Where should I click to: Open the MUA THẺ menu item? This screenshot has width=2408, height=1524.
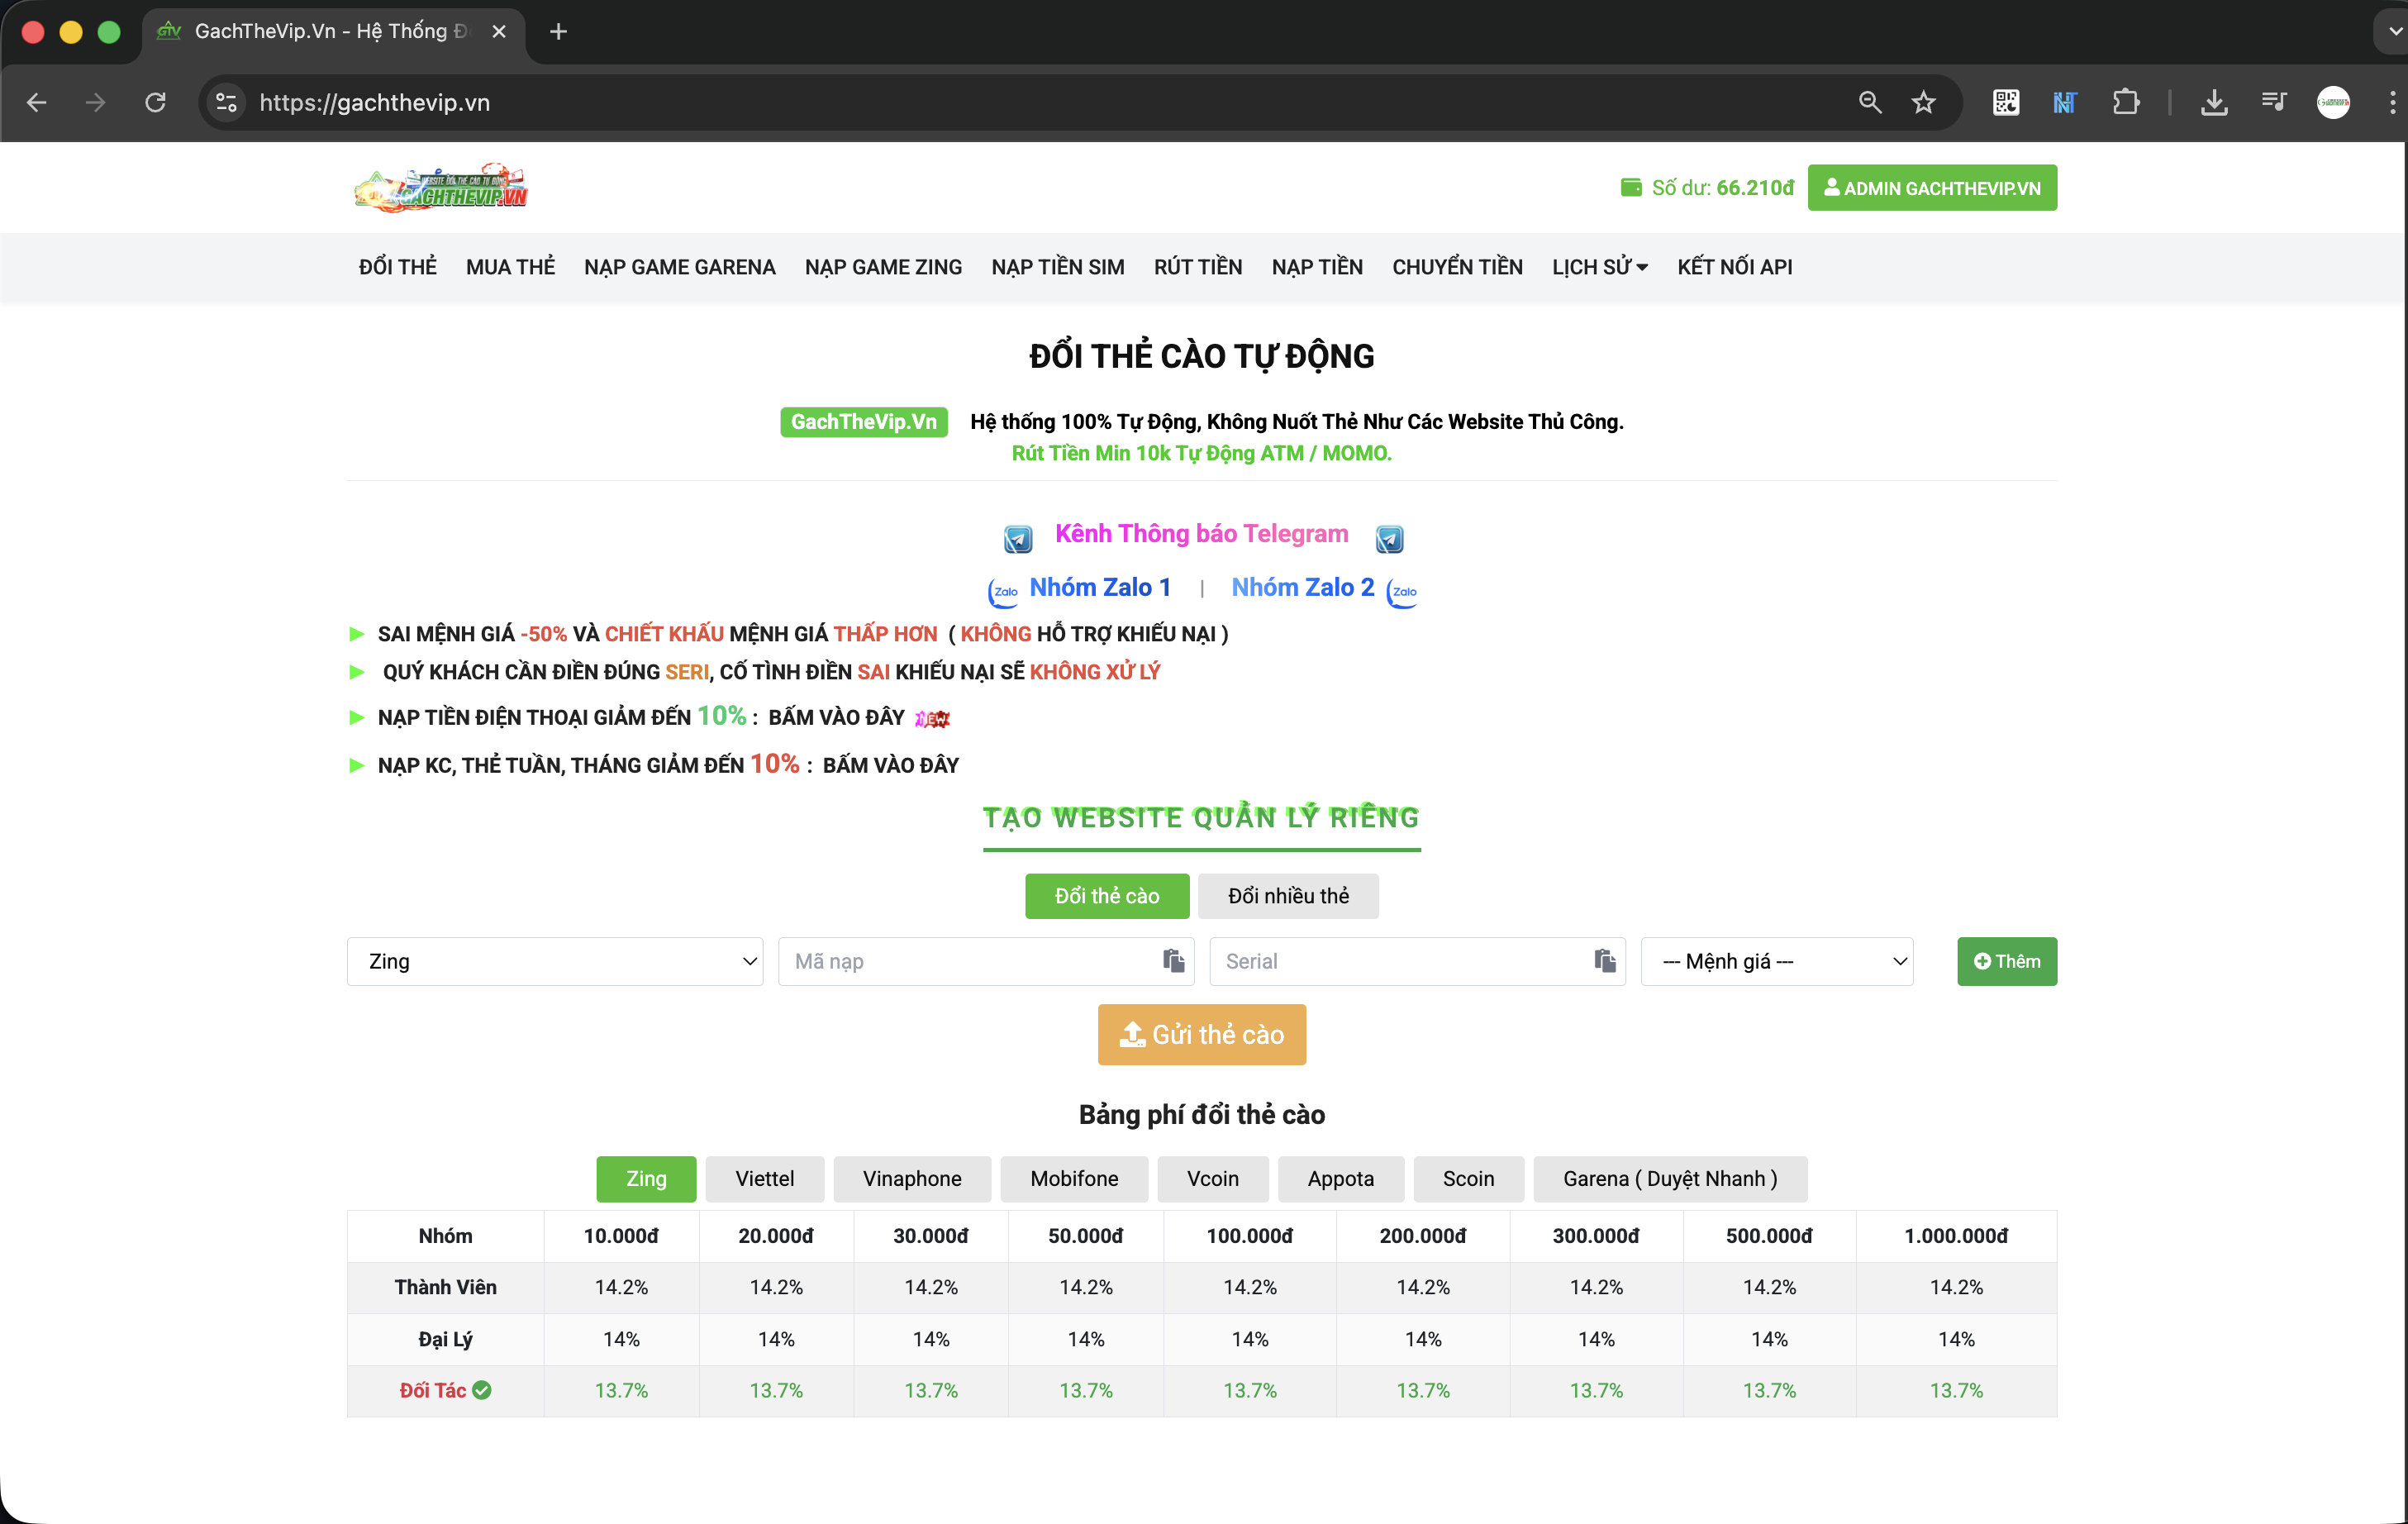pyautogui.click(x=510, y=267)
